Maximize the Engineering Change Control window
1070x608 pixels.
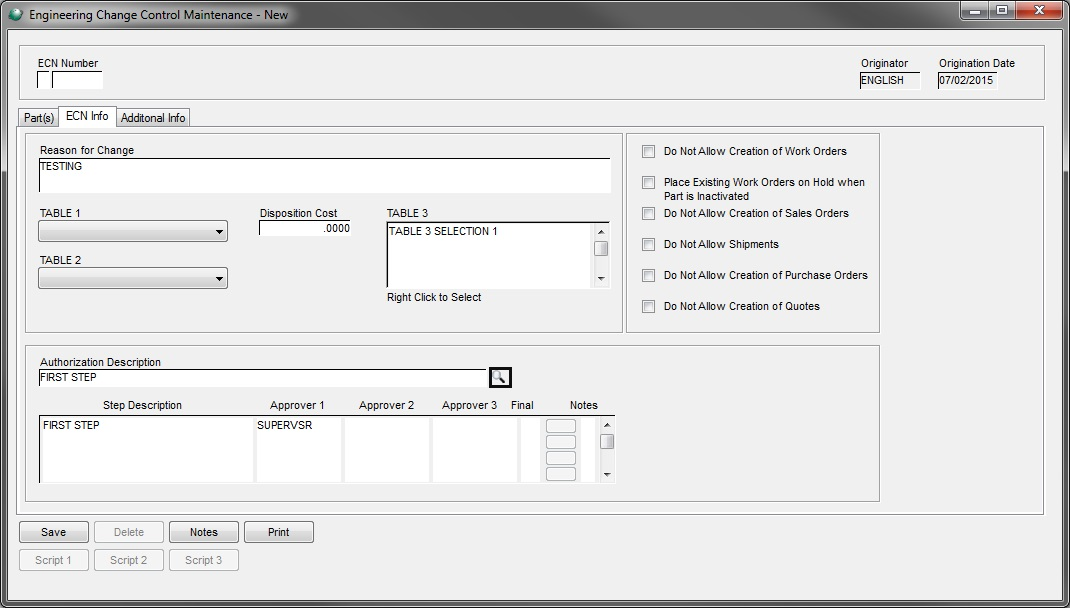pyautogui.click(x=1002, y=11)
